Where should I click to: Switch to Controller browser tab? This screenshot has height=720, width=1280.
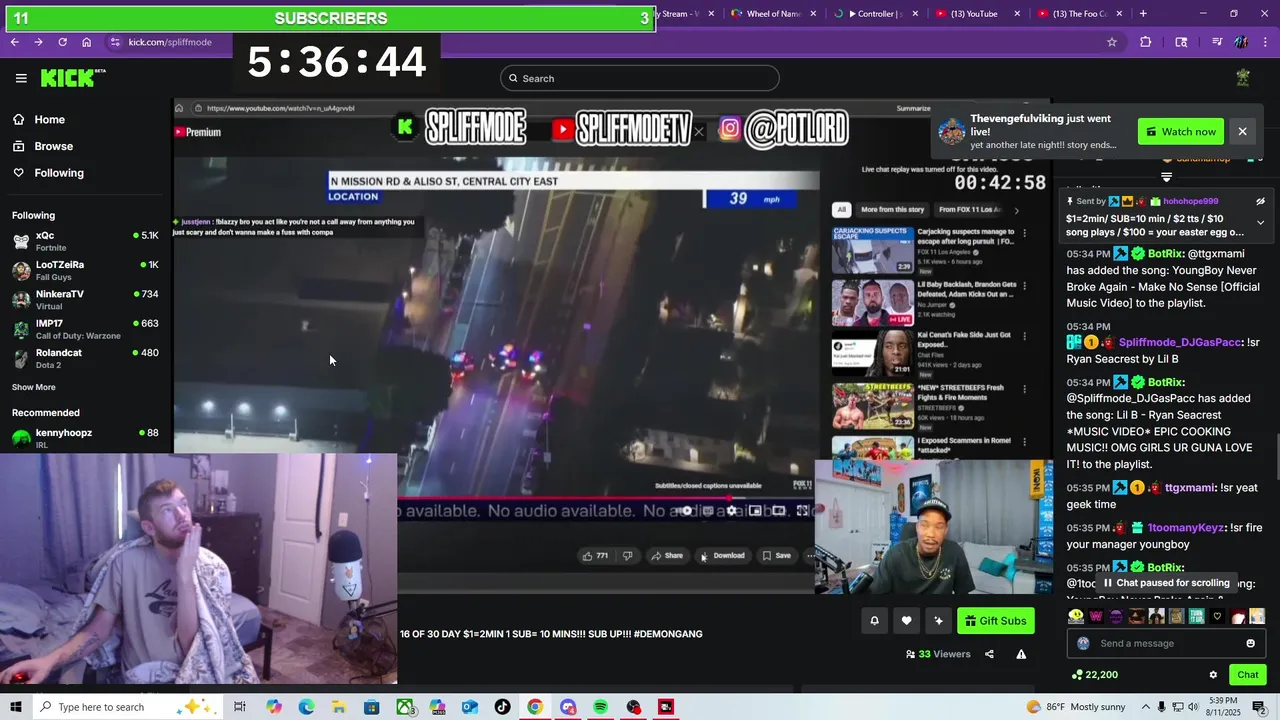tap(878, 14)
